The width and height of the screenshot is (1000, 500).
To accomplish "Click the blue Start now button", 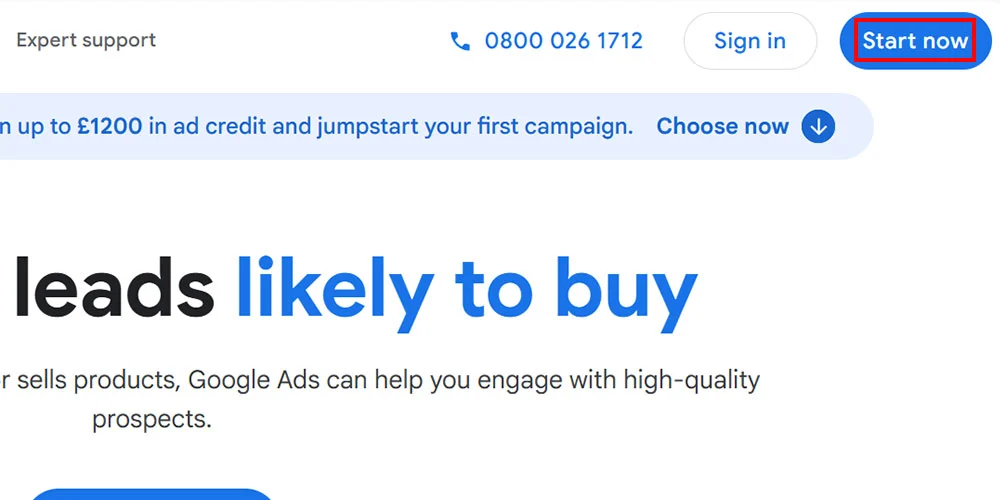I will pos(915,42).
